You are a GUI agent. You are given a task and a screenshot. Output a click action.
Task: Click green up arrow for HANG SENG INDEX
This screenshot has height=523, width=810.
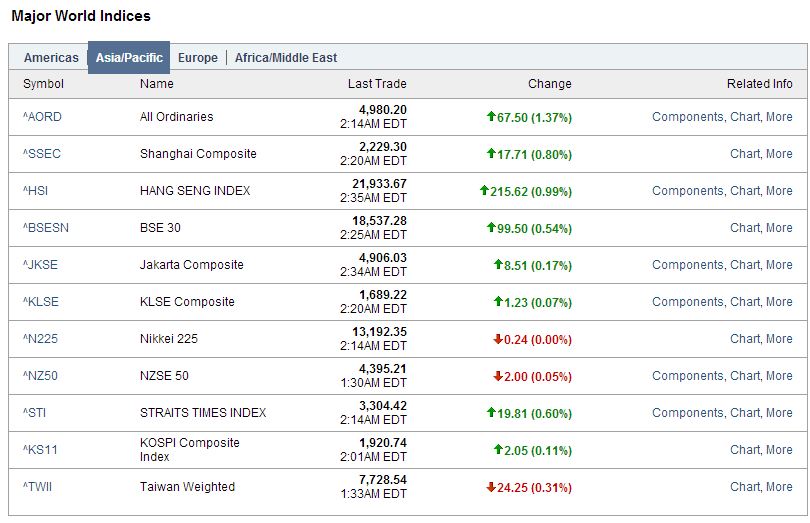(484, 191)
